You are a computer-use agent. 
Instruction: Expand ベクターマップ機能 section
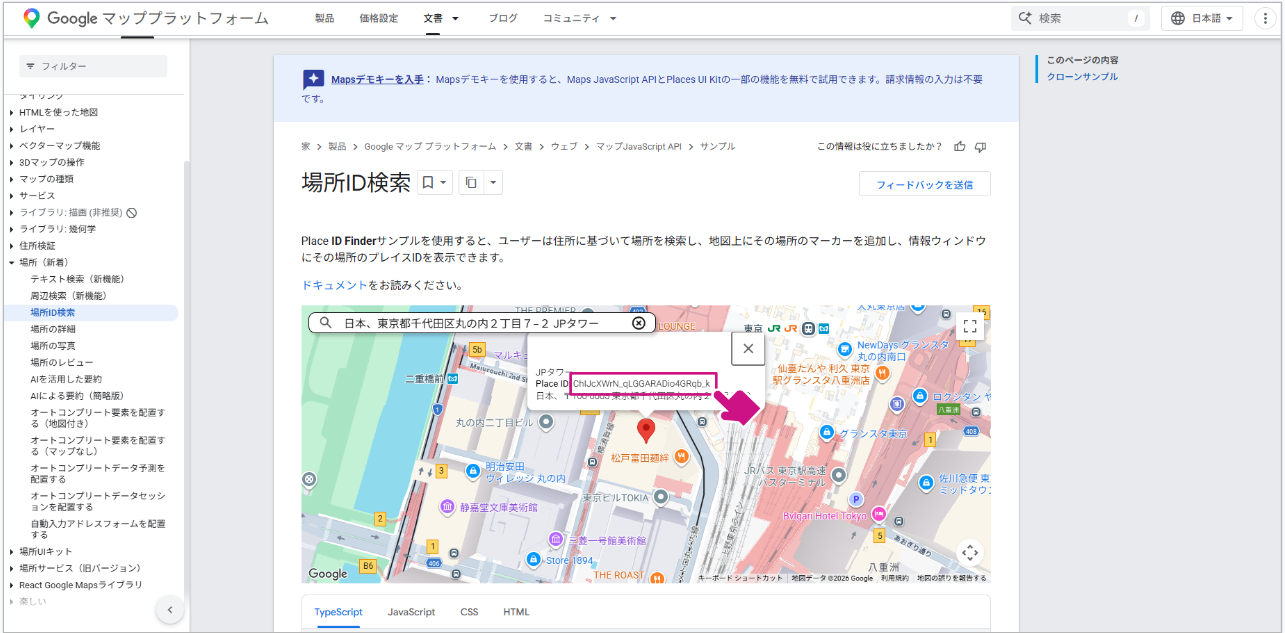tap(12, 146)
